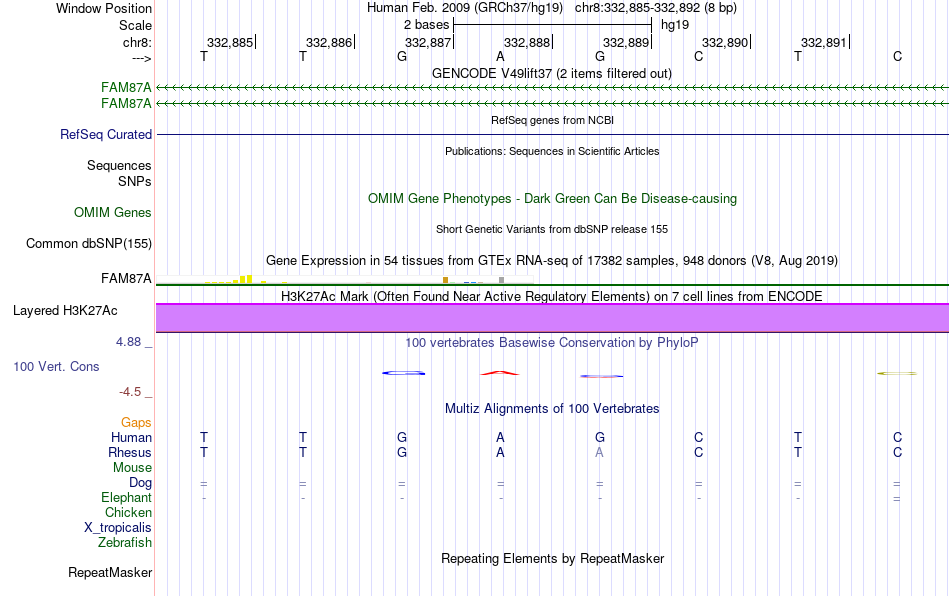This screenshot has width=950, height=596.
Task: Click the Sequences track label
Action: click(x=119, y=165)
